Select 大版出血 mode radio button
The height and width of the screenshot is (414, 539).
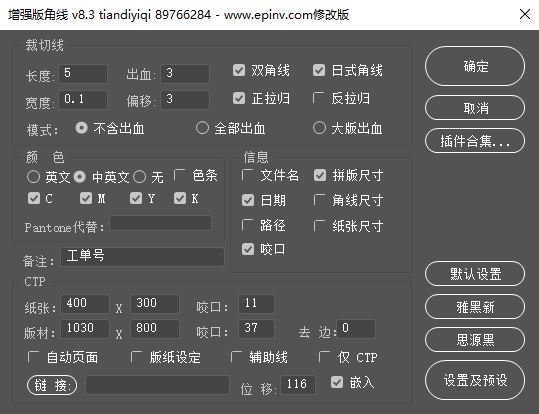click(319, 128)
